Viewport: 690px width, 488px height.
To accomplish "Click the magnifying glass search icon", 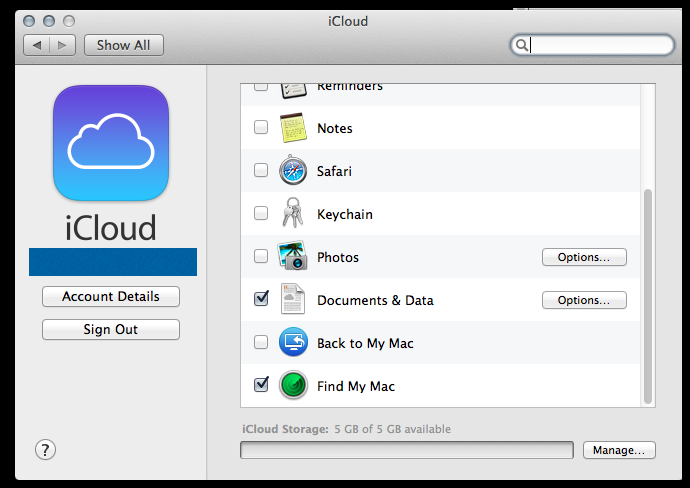I will point(521,45).
